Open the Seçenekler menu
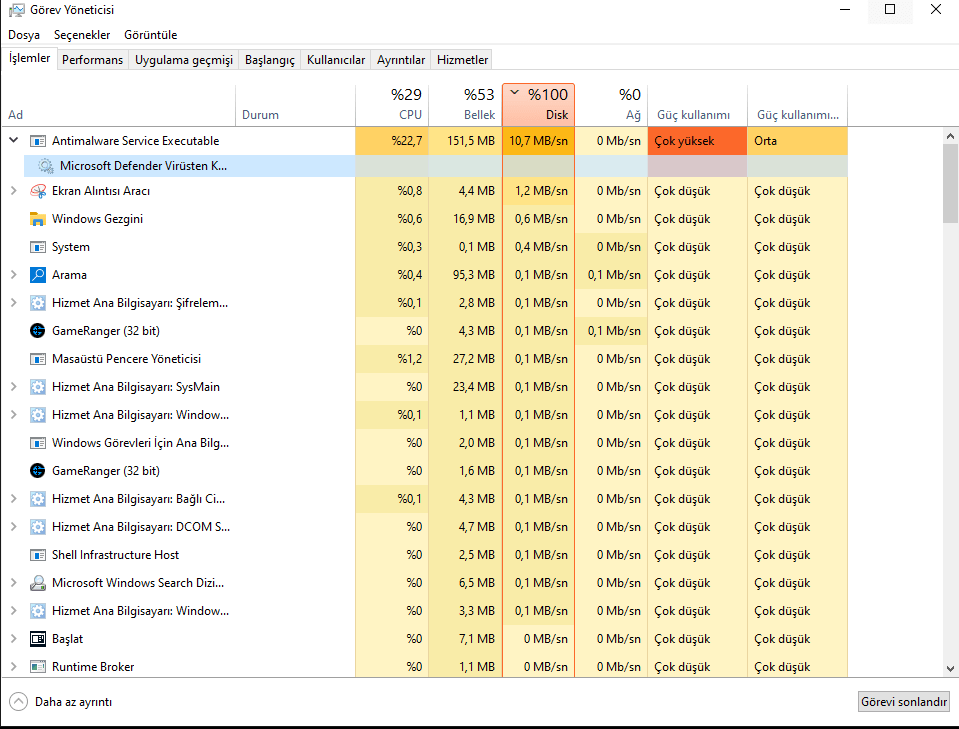The image size is (959, 729). 82,35
